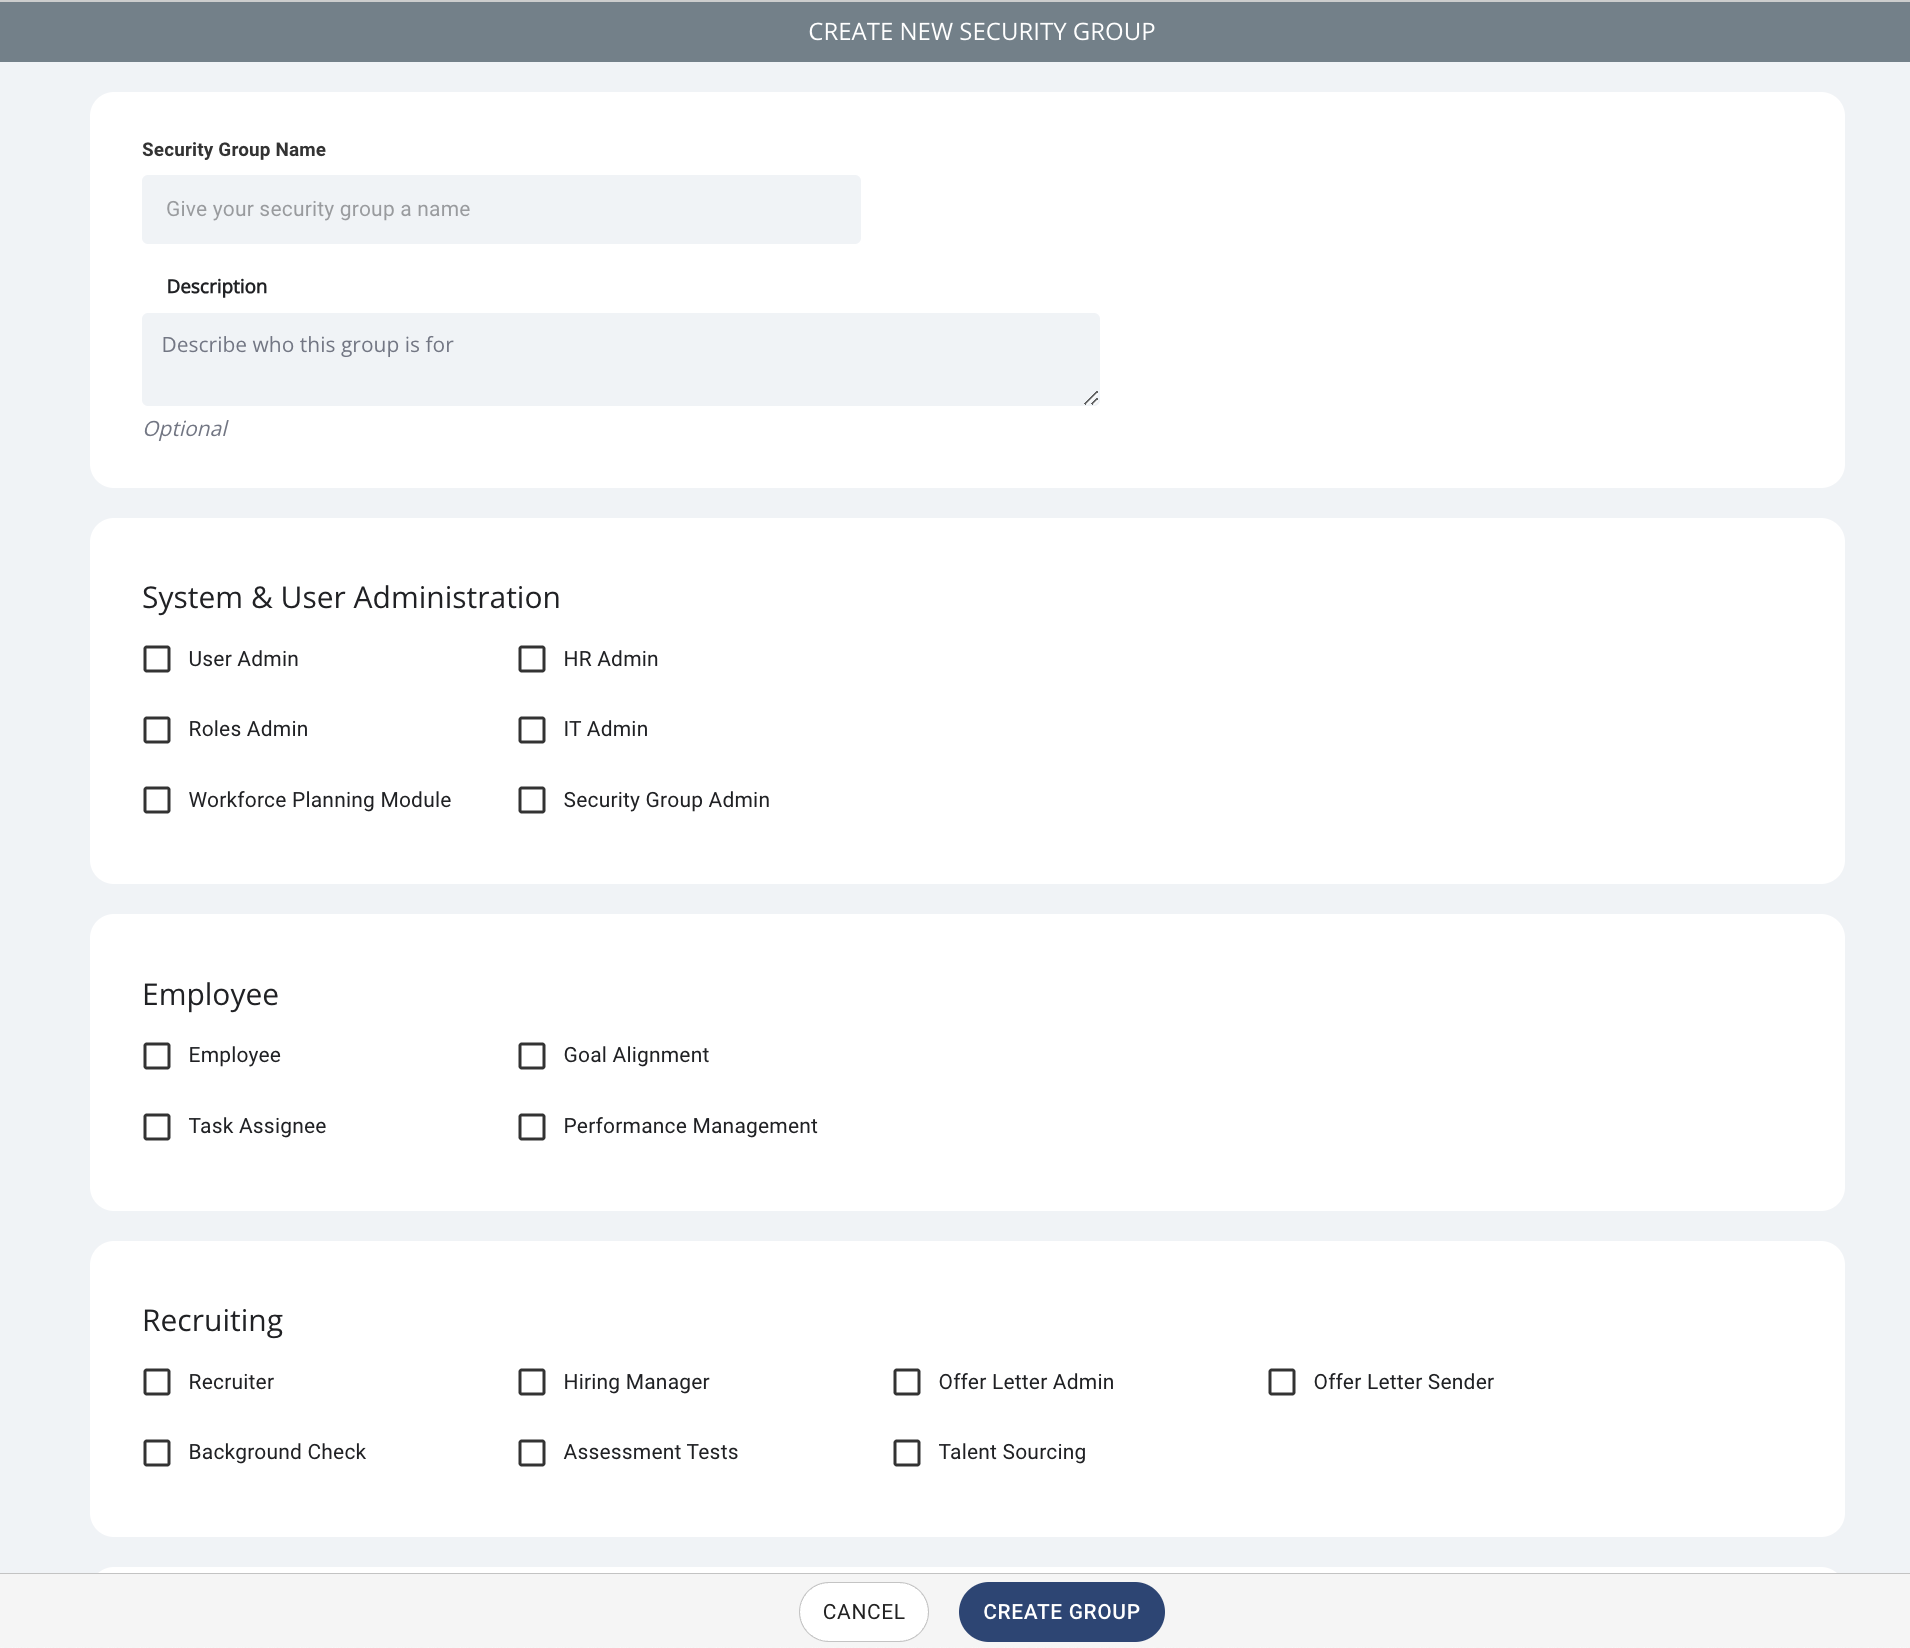This screenshot has height=1648, width=1910.
Task: Tick the Offer Letter Admin checkbox
Action: (x=907, y=1382)
